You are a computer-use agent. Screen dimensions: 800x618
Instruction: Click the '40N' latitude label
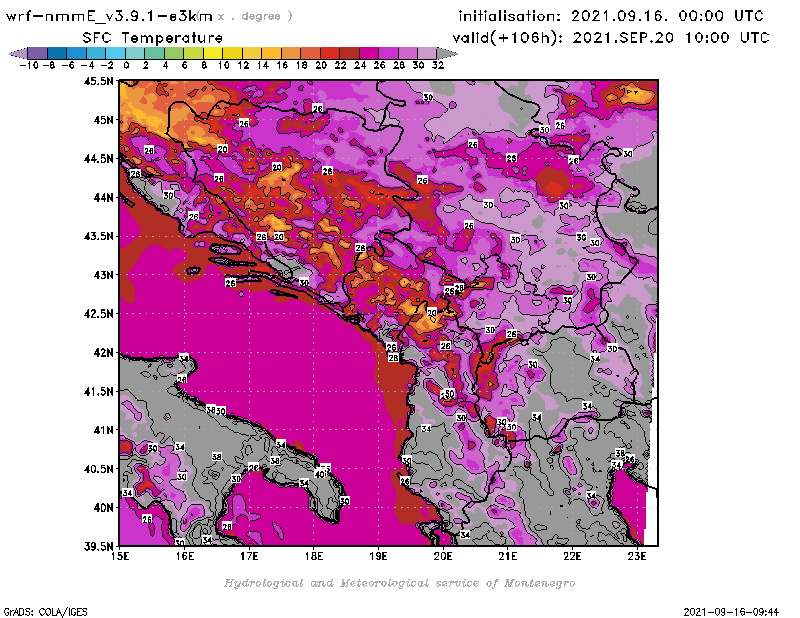(103, 508)
